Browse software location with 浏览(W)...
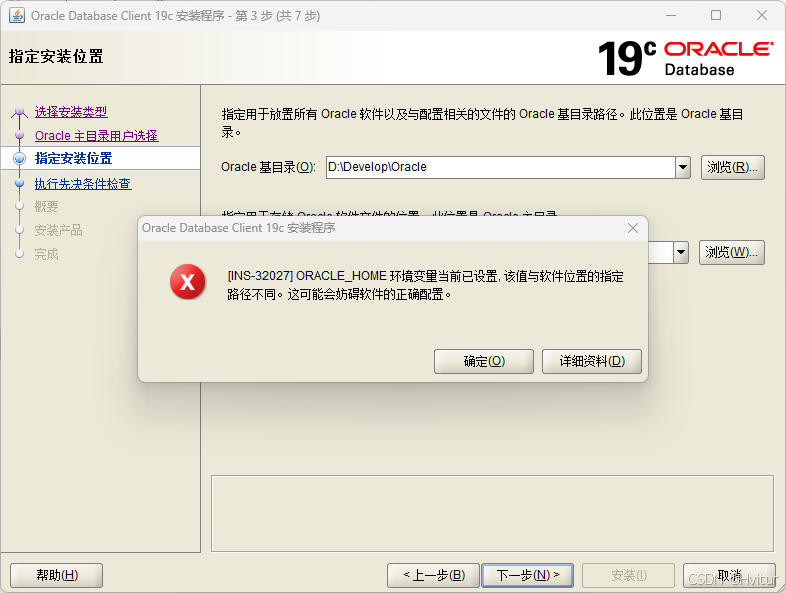 tap(731, 252)
